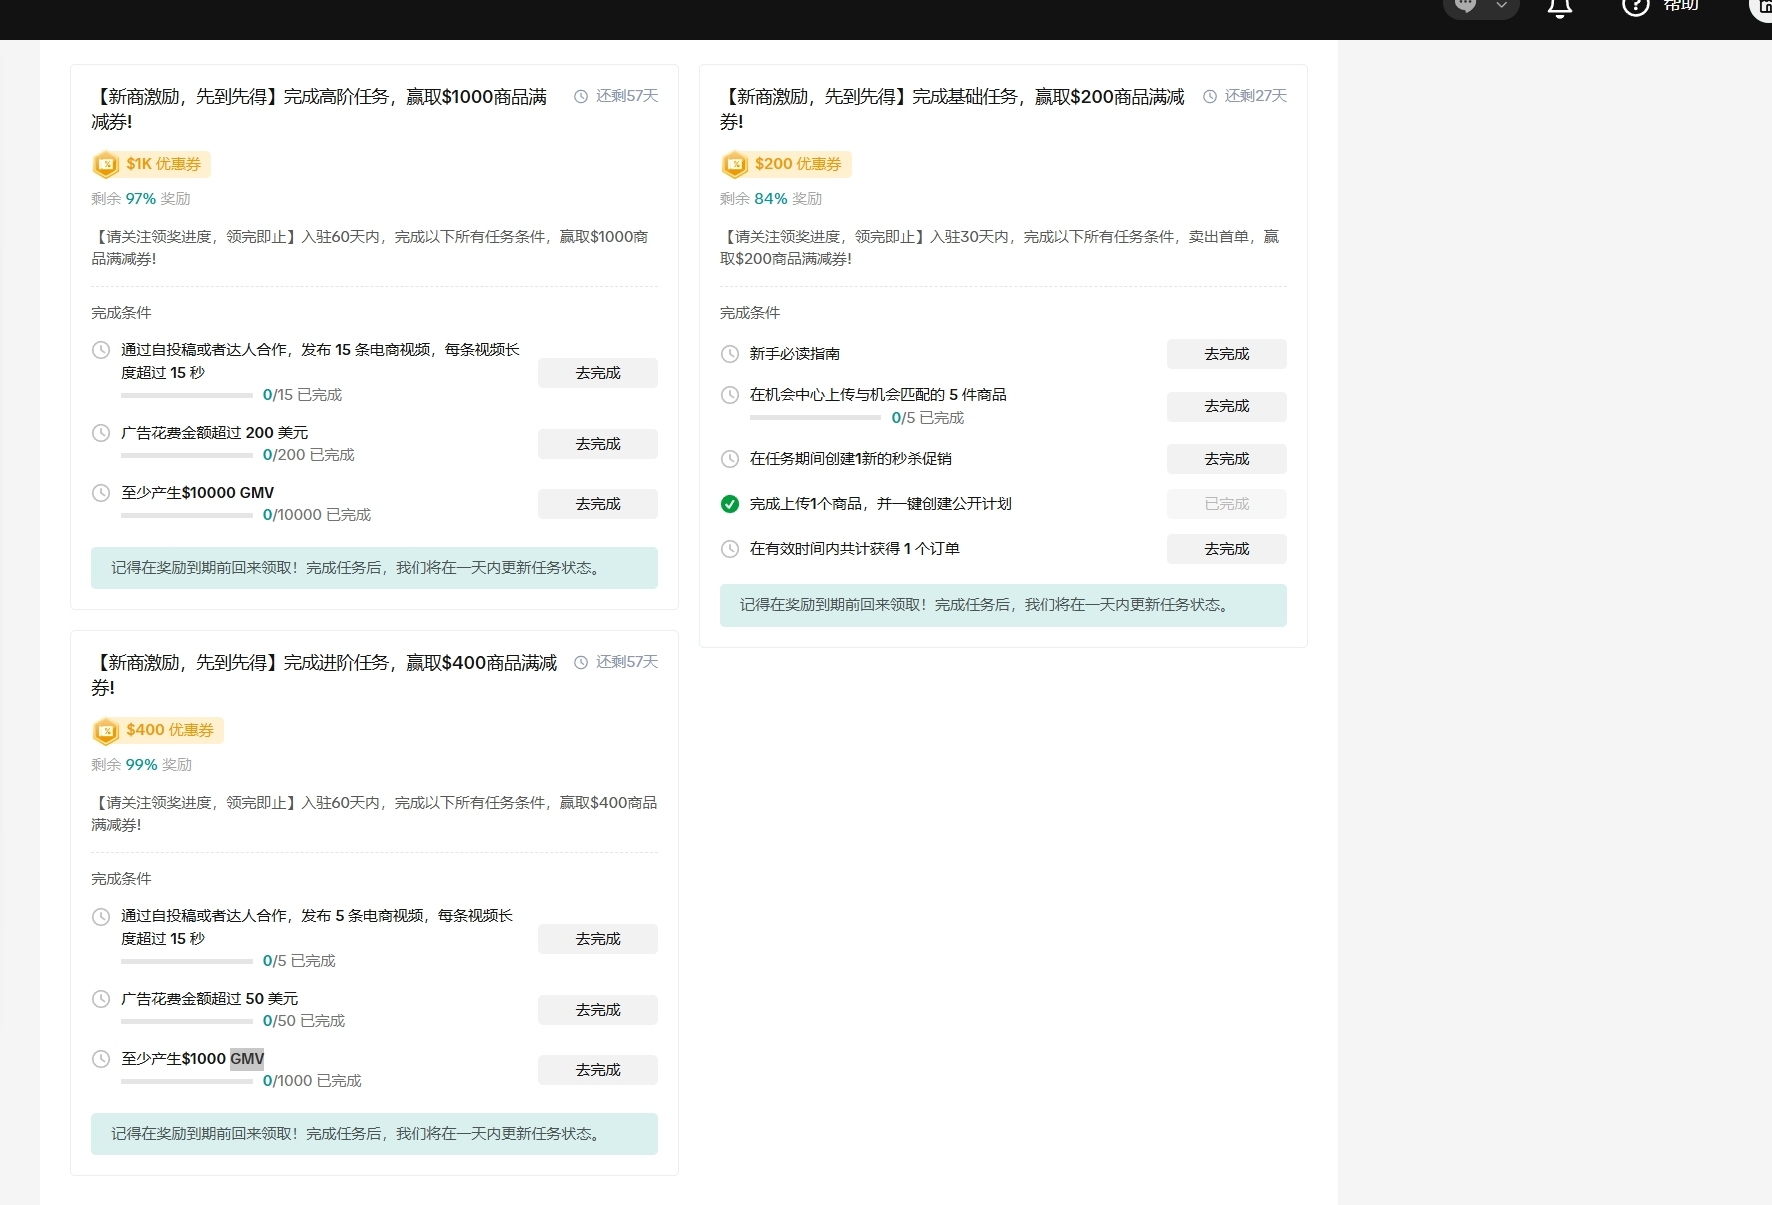The width and height of the screenshot is (1772, 1205).
Task: Click the 至少产生$10000 GMV label
Action: click(198, 493)
